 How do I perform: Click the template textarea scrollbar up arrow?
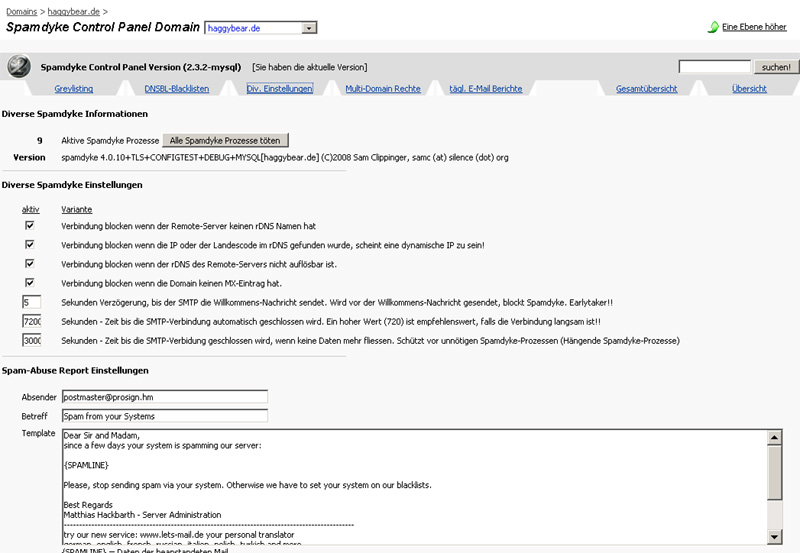pyautogui.click(x=775, y=437)
